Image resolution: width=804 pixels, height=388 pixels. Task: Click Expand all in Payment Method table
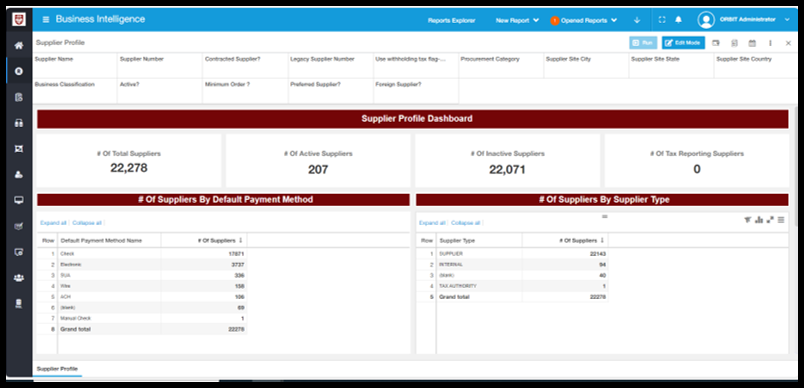(x=53, y=223)
